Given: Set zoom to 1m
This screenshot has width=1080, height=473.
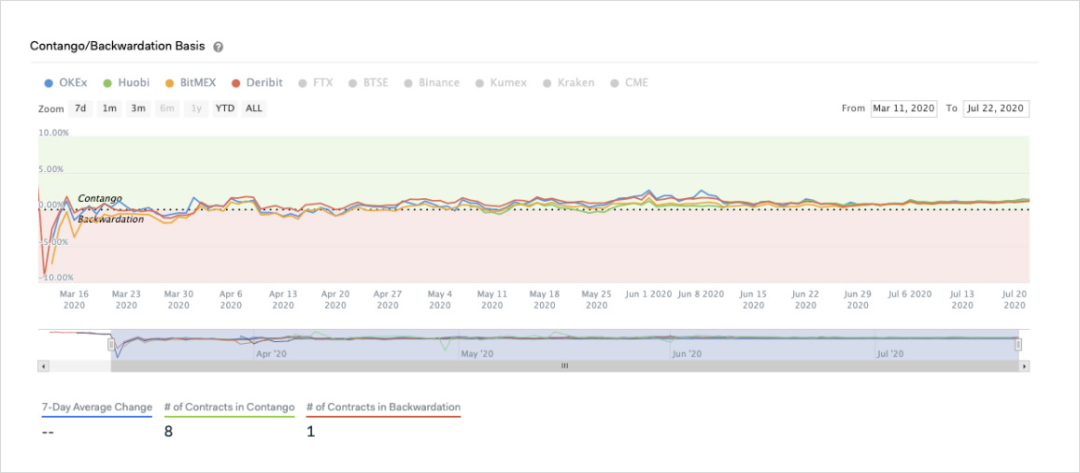Looking at the screenshot, I should [x=109, y=108].
